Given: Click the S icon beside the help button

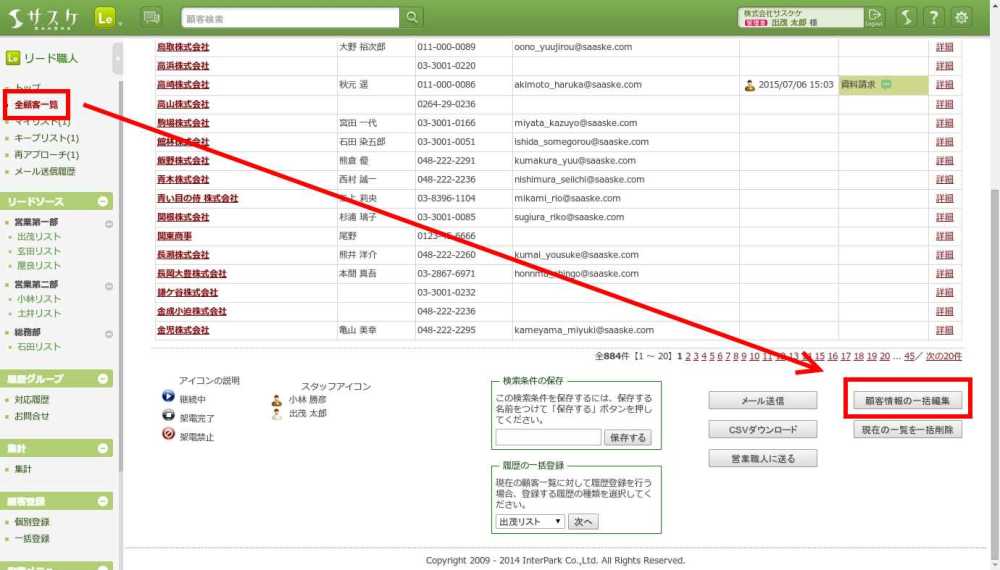Looking at the screenshot, I should (x=905, y=17).
